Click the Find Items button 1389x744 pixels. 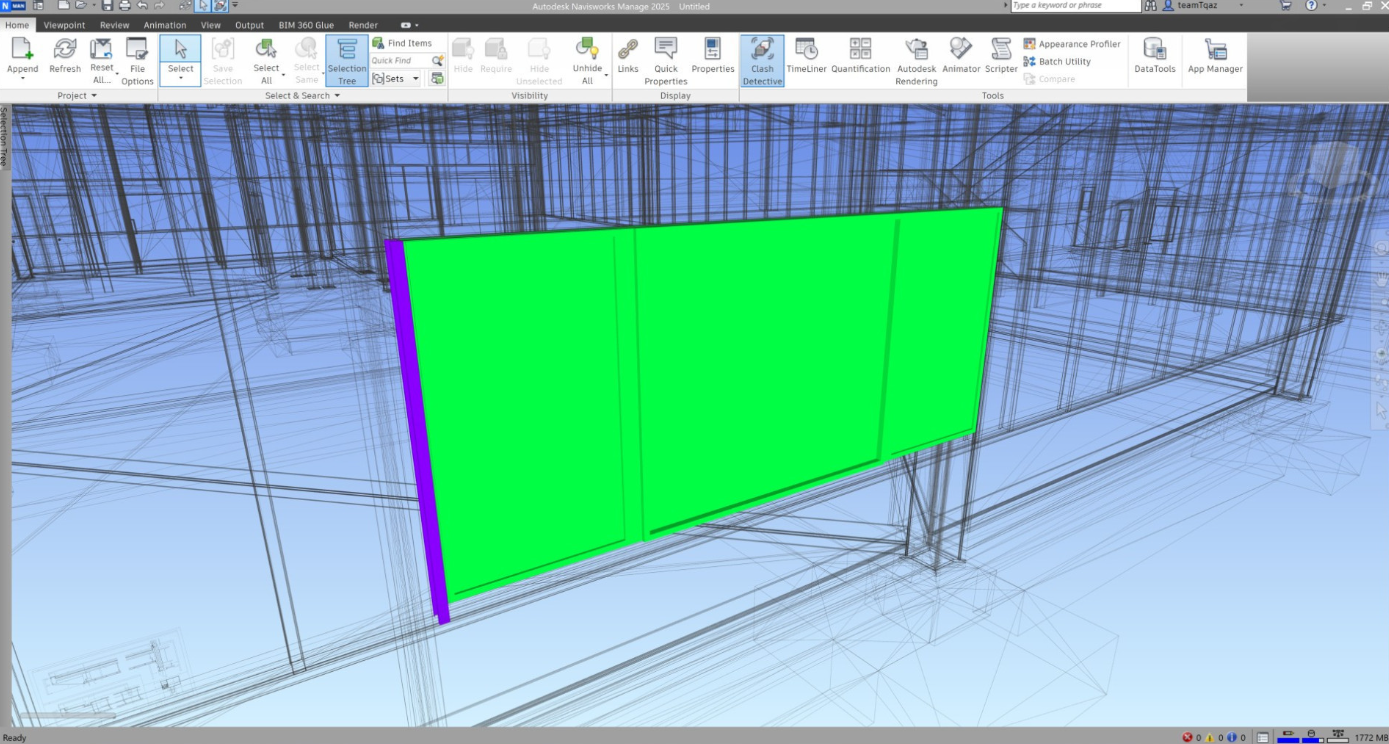click(x=402, y=43)
